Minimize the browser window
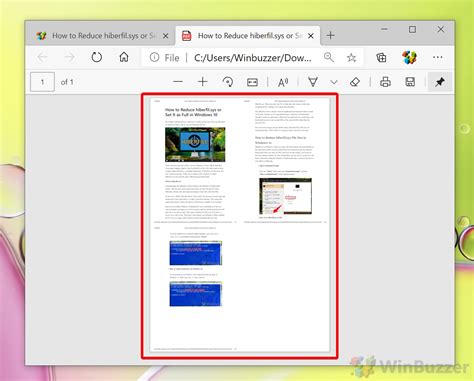This screenshot has width=474, height=381. coord(384,29)
